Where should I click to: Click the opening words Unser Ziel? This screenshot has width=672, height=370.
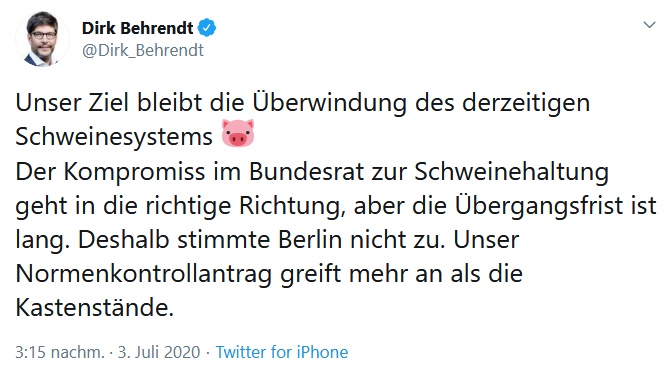(72, 103)
